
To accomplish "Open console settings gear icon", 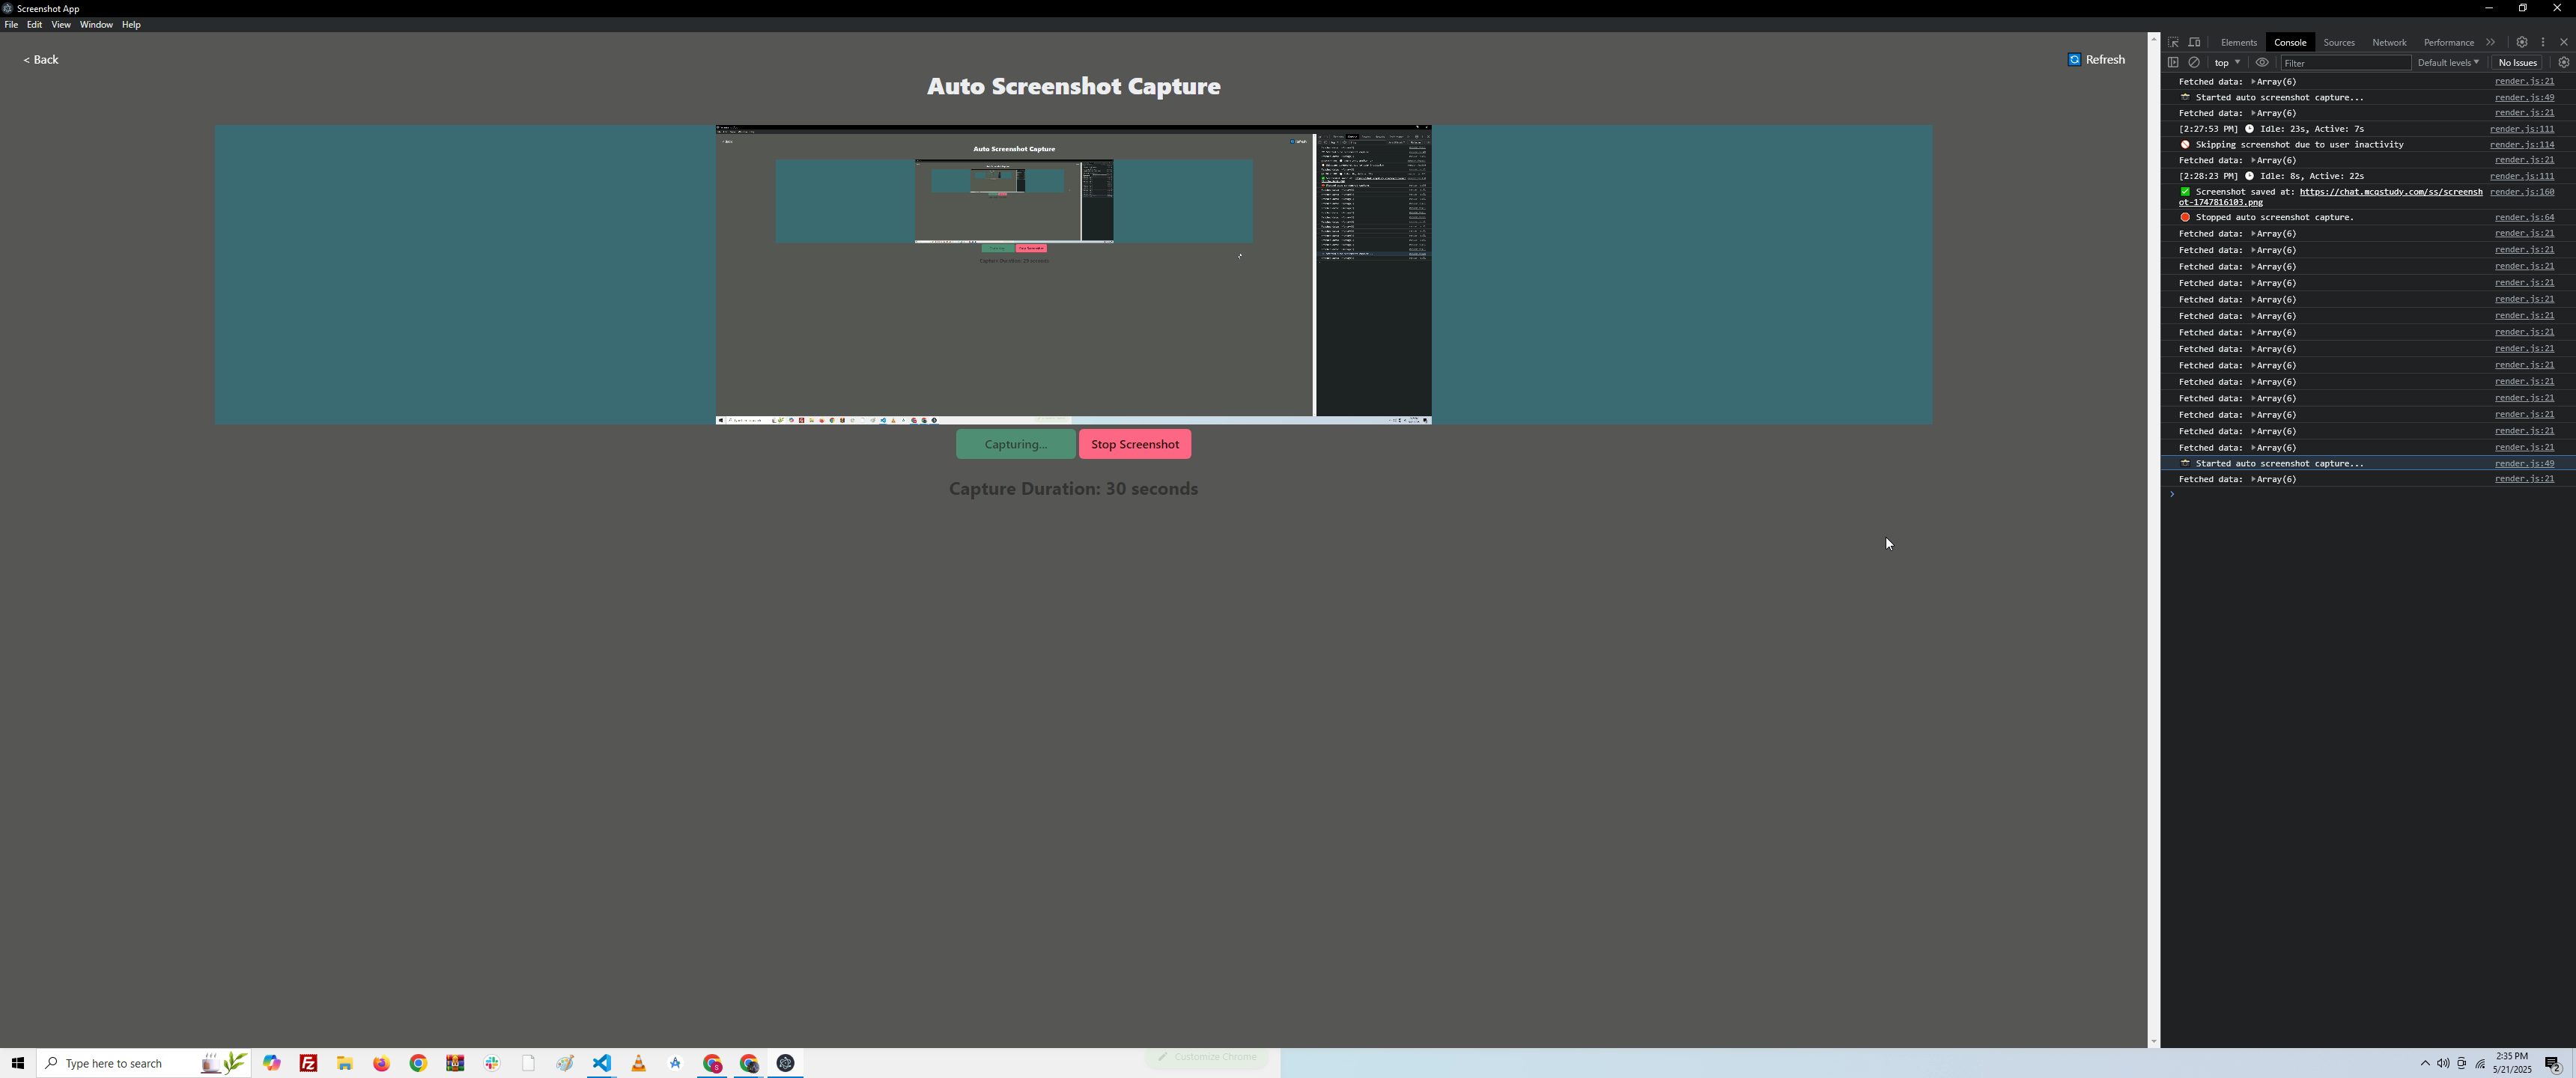I will (x=2563, y=62).
